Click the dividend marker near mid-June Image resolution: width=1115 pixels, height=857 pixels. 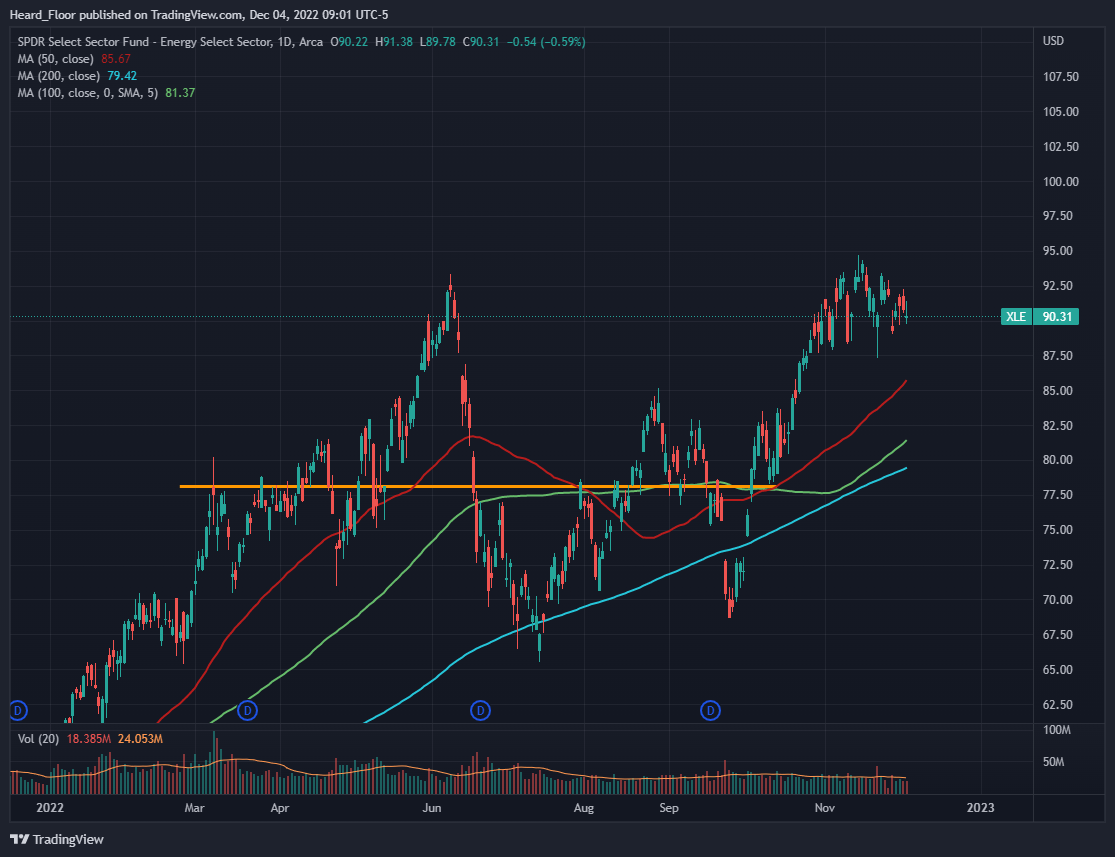[x=481, y=710]
